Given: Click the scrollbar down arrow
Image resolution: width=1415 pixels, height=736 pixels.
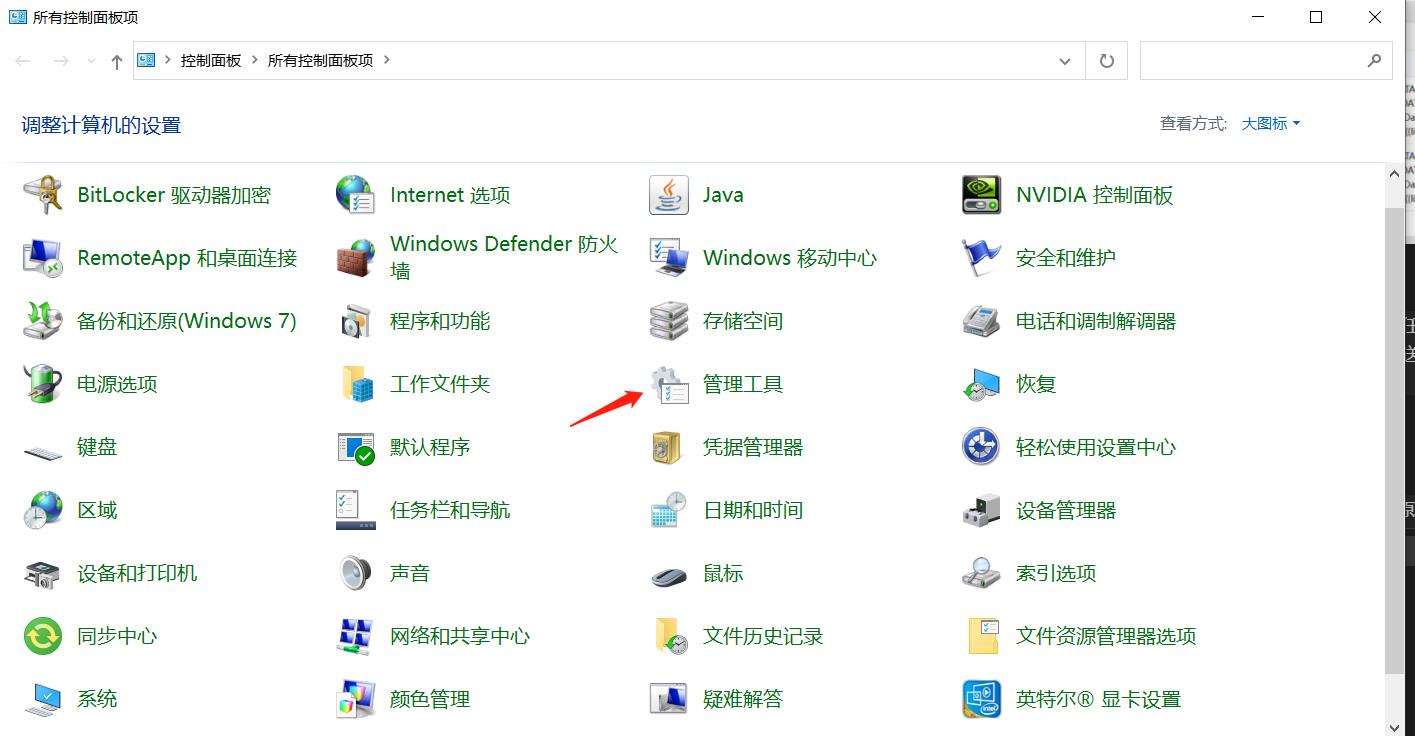Looking at the screenshot, I should click(1395, 727).
